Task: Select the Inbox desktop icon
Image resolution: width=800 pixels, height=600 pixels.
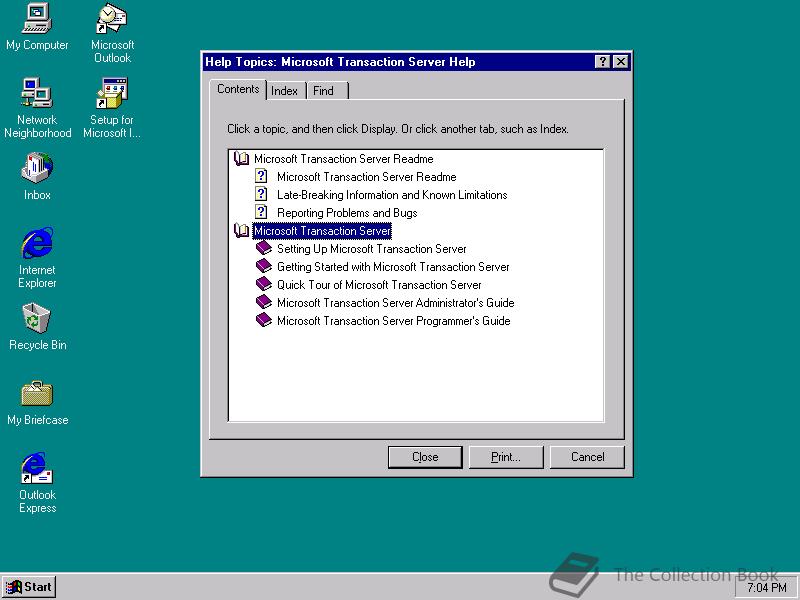Action: [37, 176]
